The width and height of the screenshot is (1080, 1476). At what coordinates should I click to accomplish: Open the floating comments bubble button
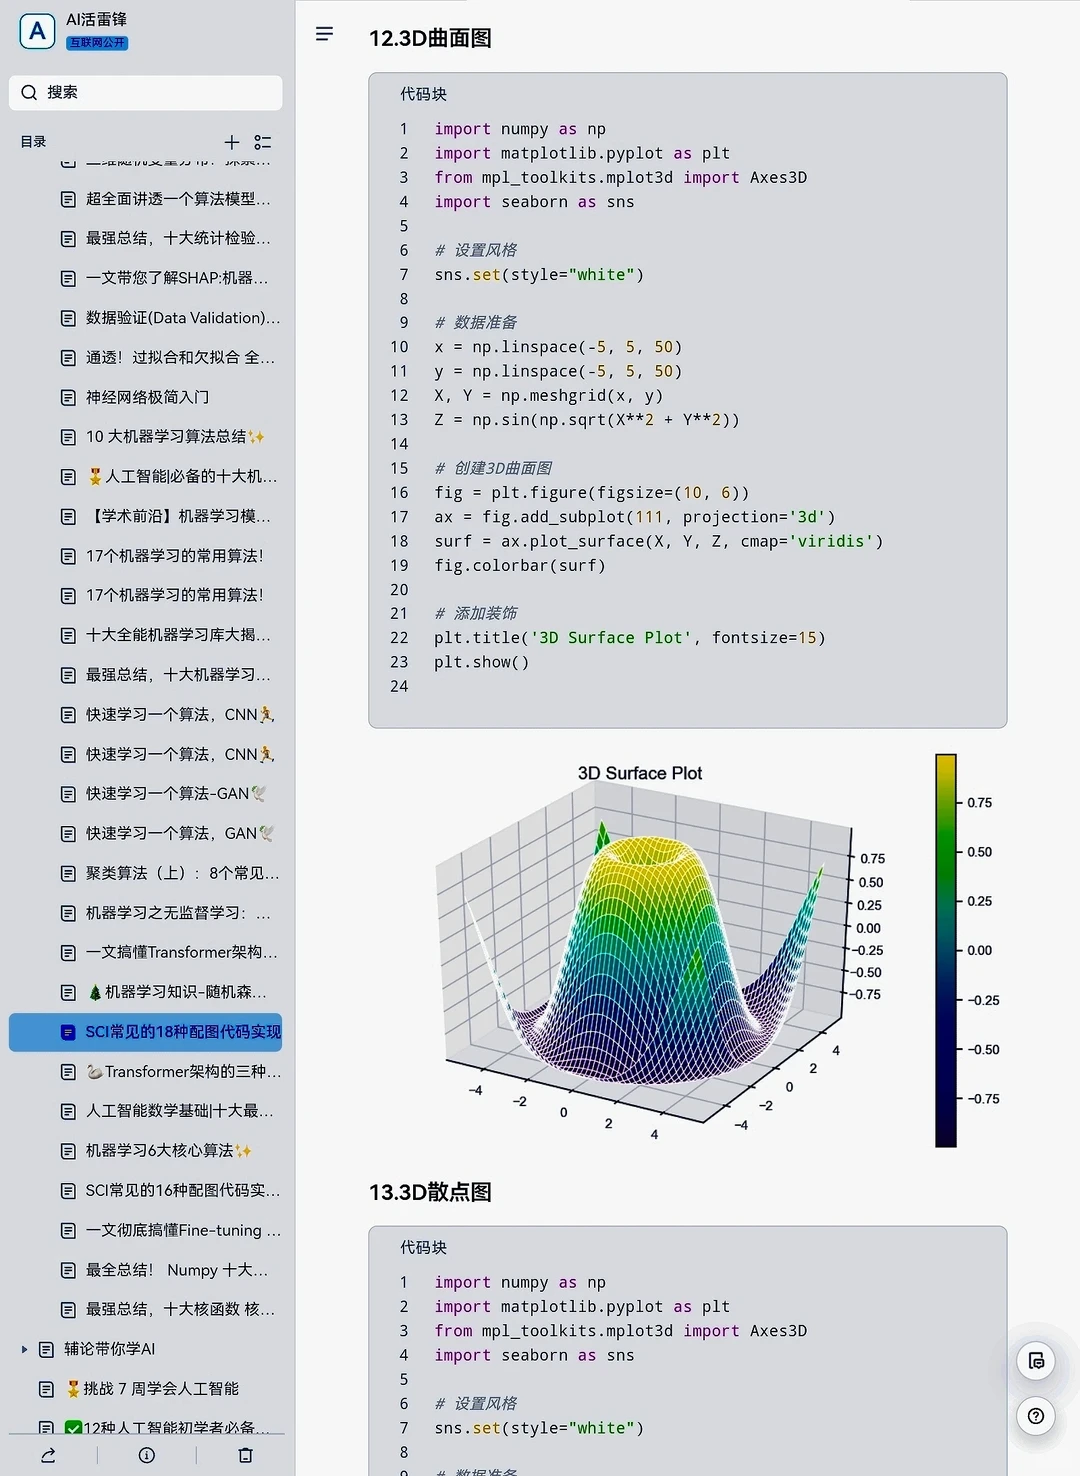pos(1036,1360)
